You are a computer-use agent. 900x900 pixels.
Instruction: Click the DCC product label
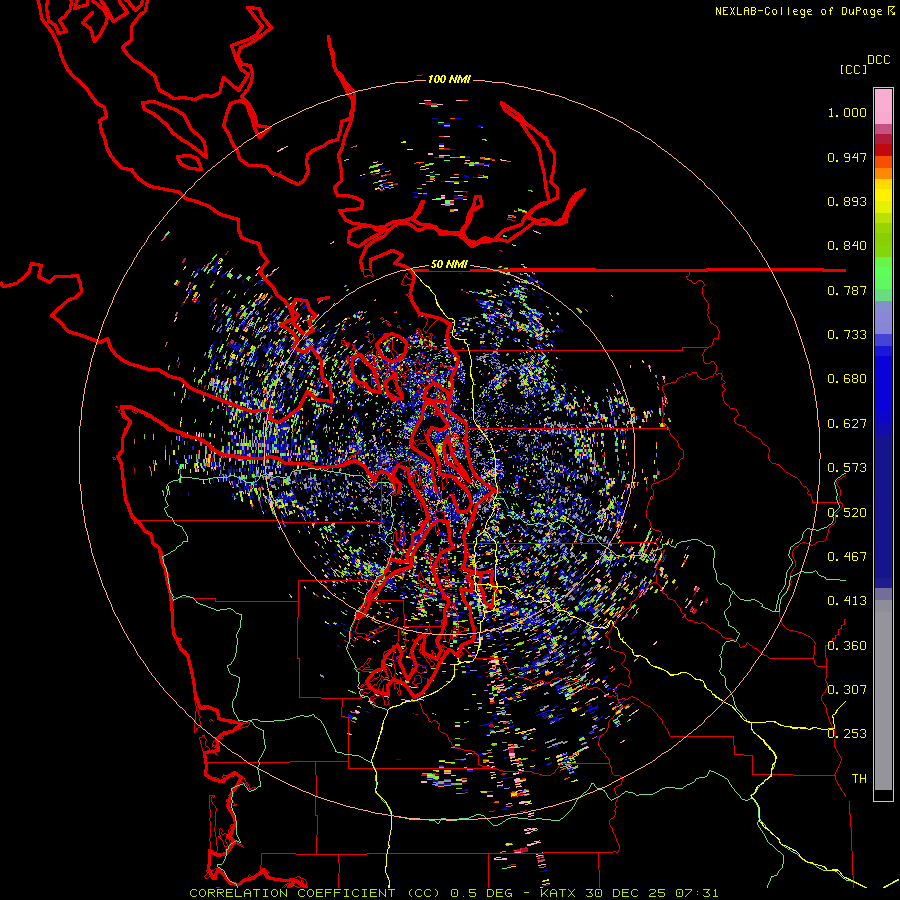click(x=879, y=59)
